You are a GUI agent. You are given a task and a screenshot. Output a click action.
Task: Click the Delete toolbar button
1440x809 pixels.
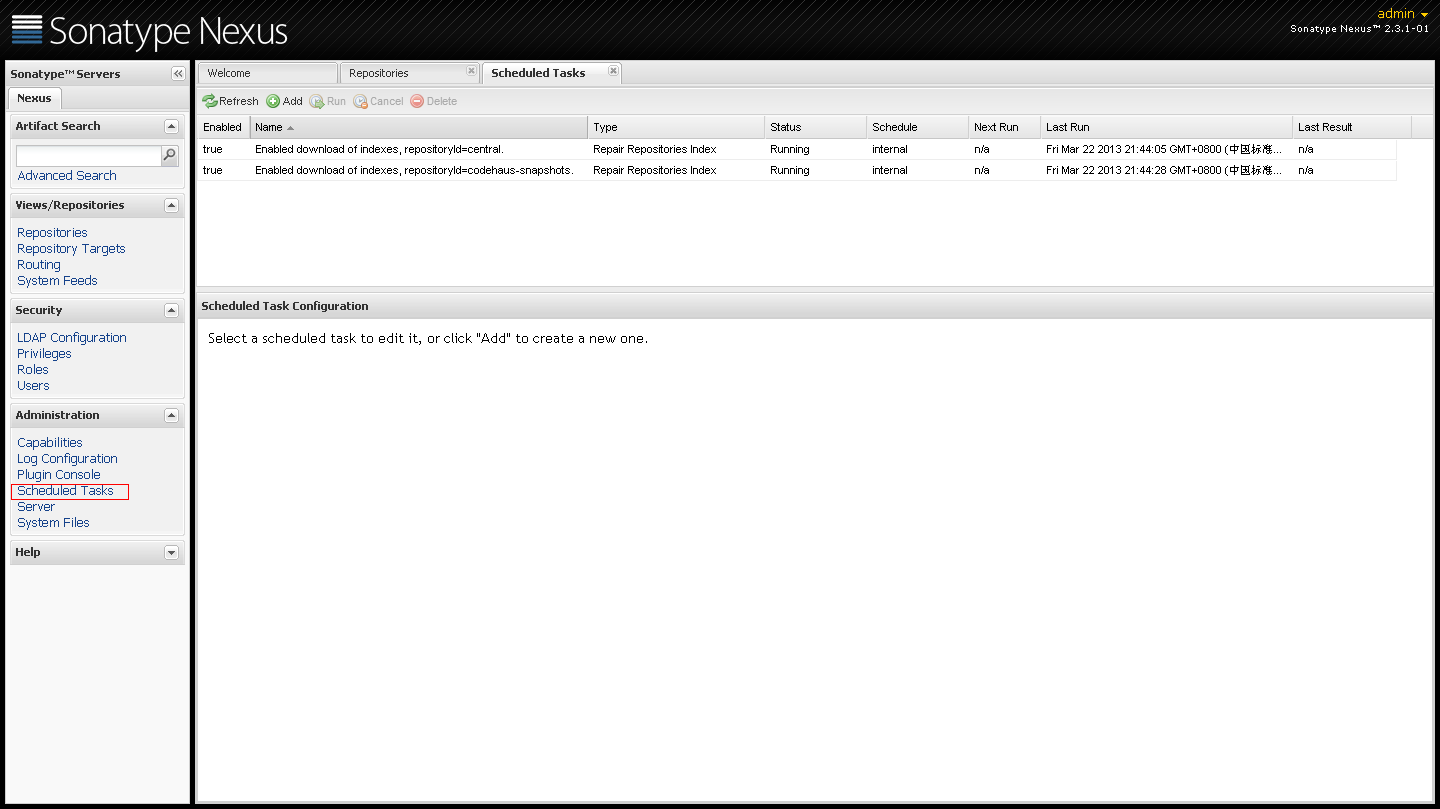point(434,101)
